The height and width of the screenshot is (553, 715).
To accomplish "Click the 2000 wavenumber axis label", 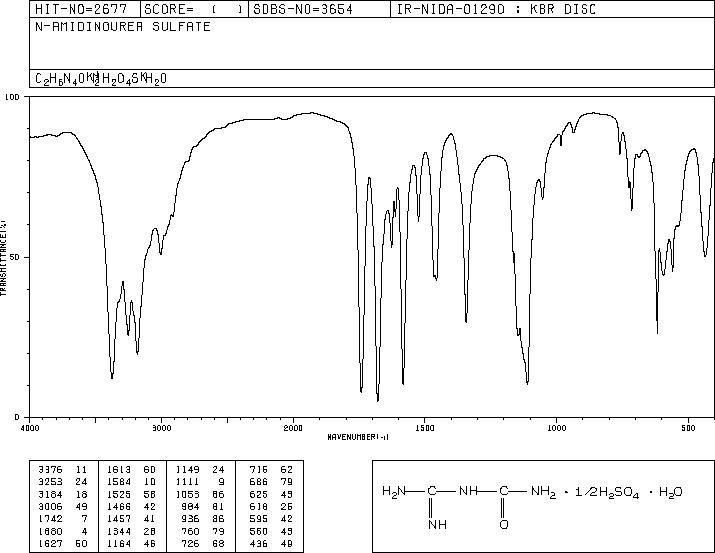I will tap(293, 428).
